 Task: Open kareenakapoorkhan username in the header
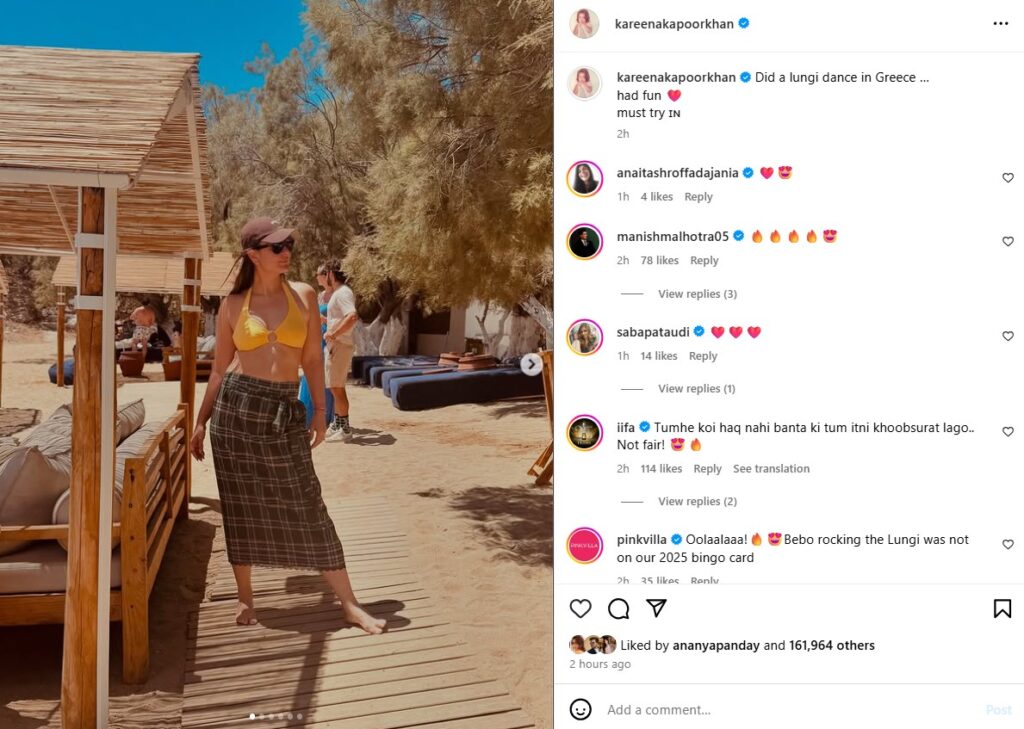[674, 24]
